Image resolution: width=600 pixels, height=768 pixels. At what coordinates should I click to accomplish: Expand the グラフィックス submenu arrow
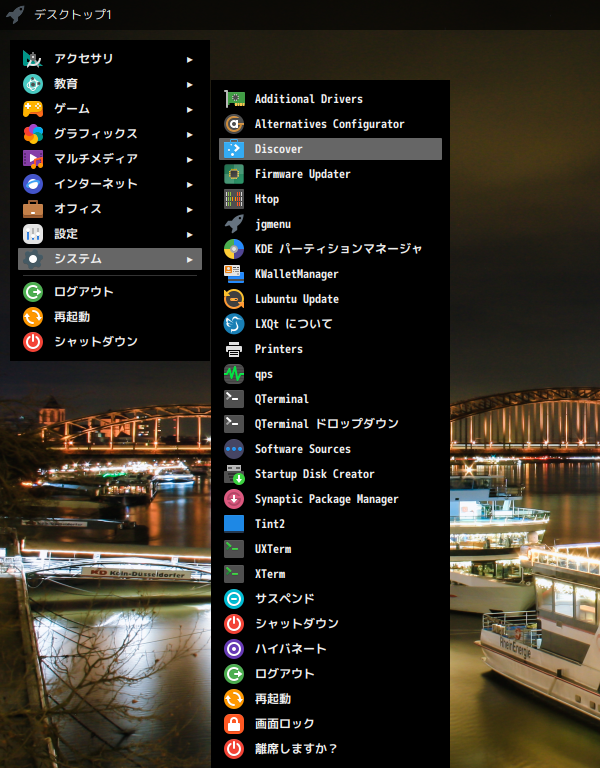(x=189, y=134)
